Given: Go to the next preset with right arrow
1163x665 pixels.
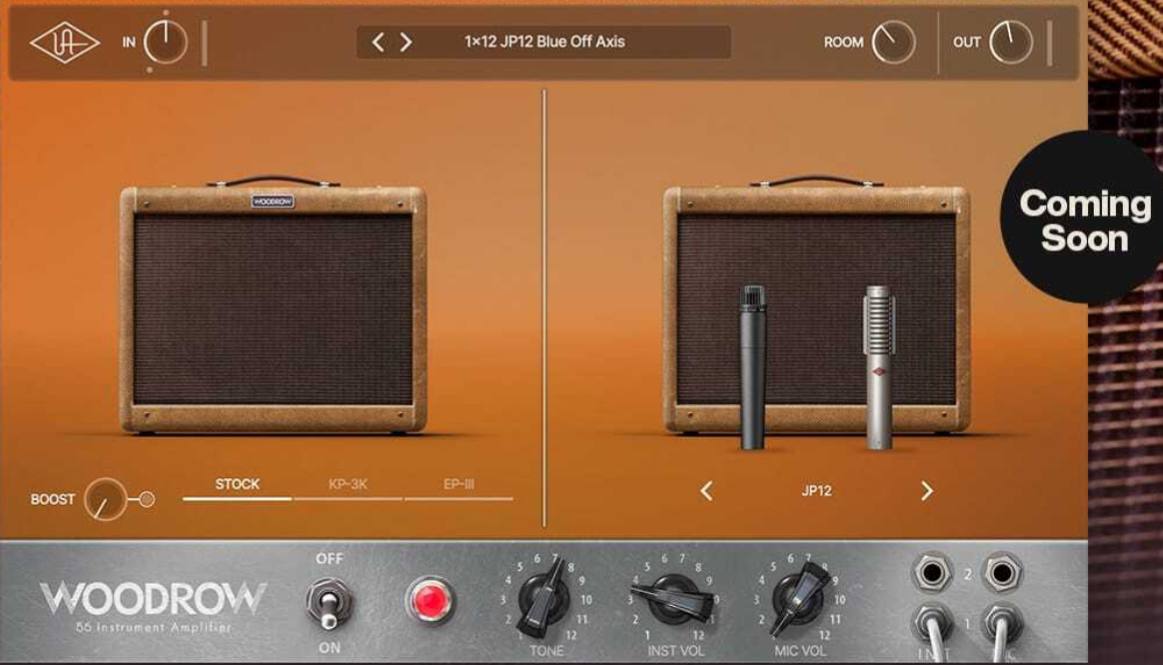Looking at the screenshot, I should coord(406,42).
